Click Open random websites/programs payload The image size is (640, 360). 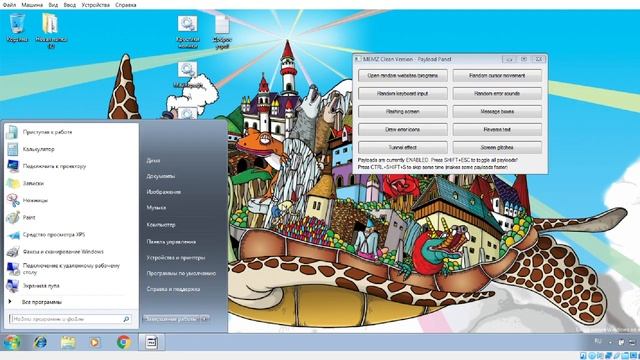tap(402, 76)
